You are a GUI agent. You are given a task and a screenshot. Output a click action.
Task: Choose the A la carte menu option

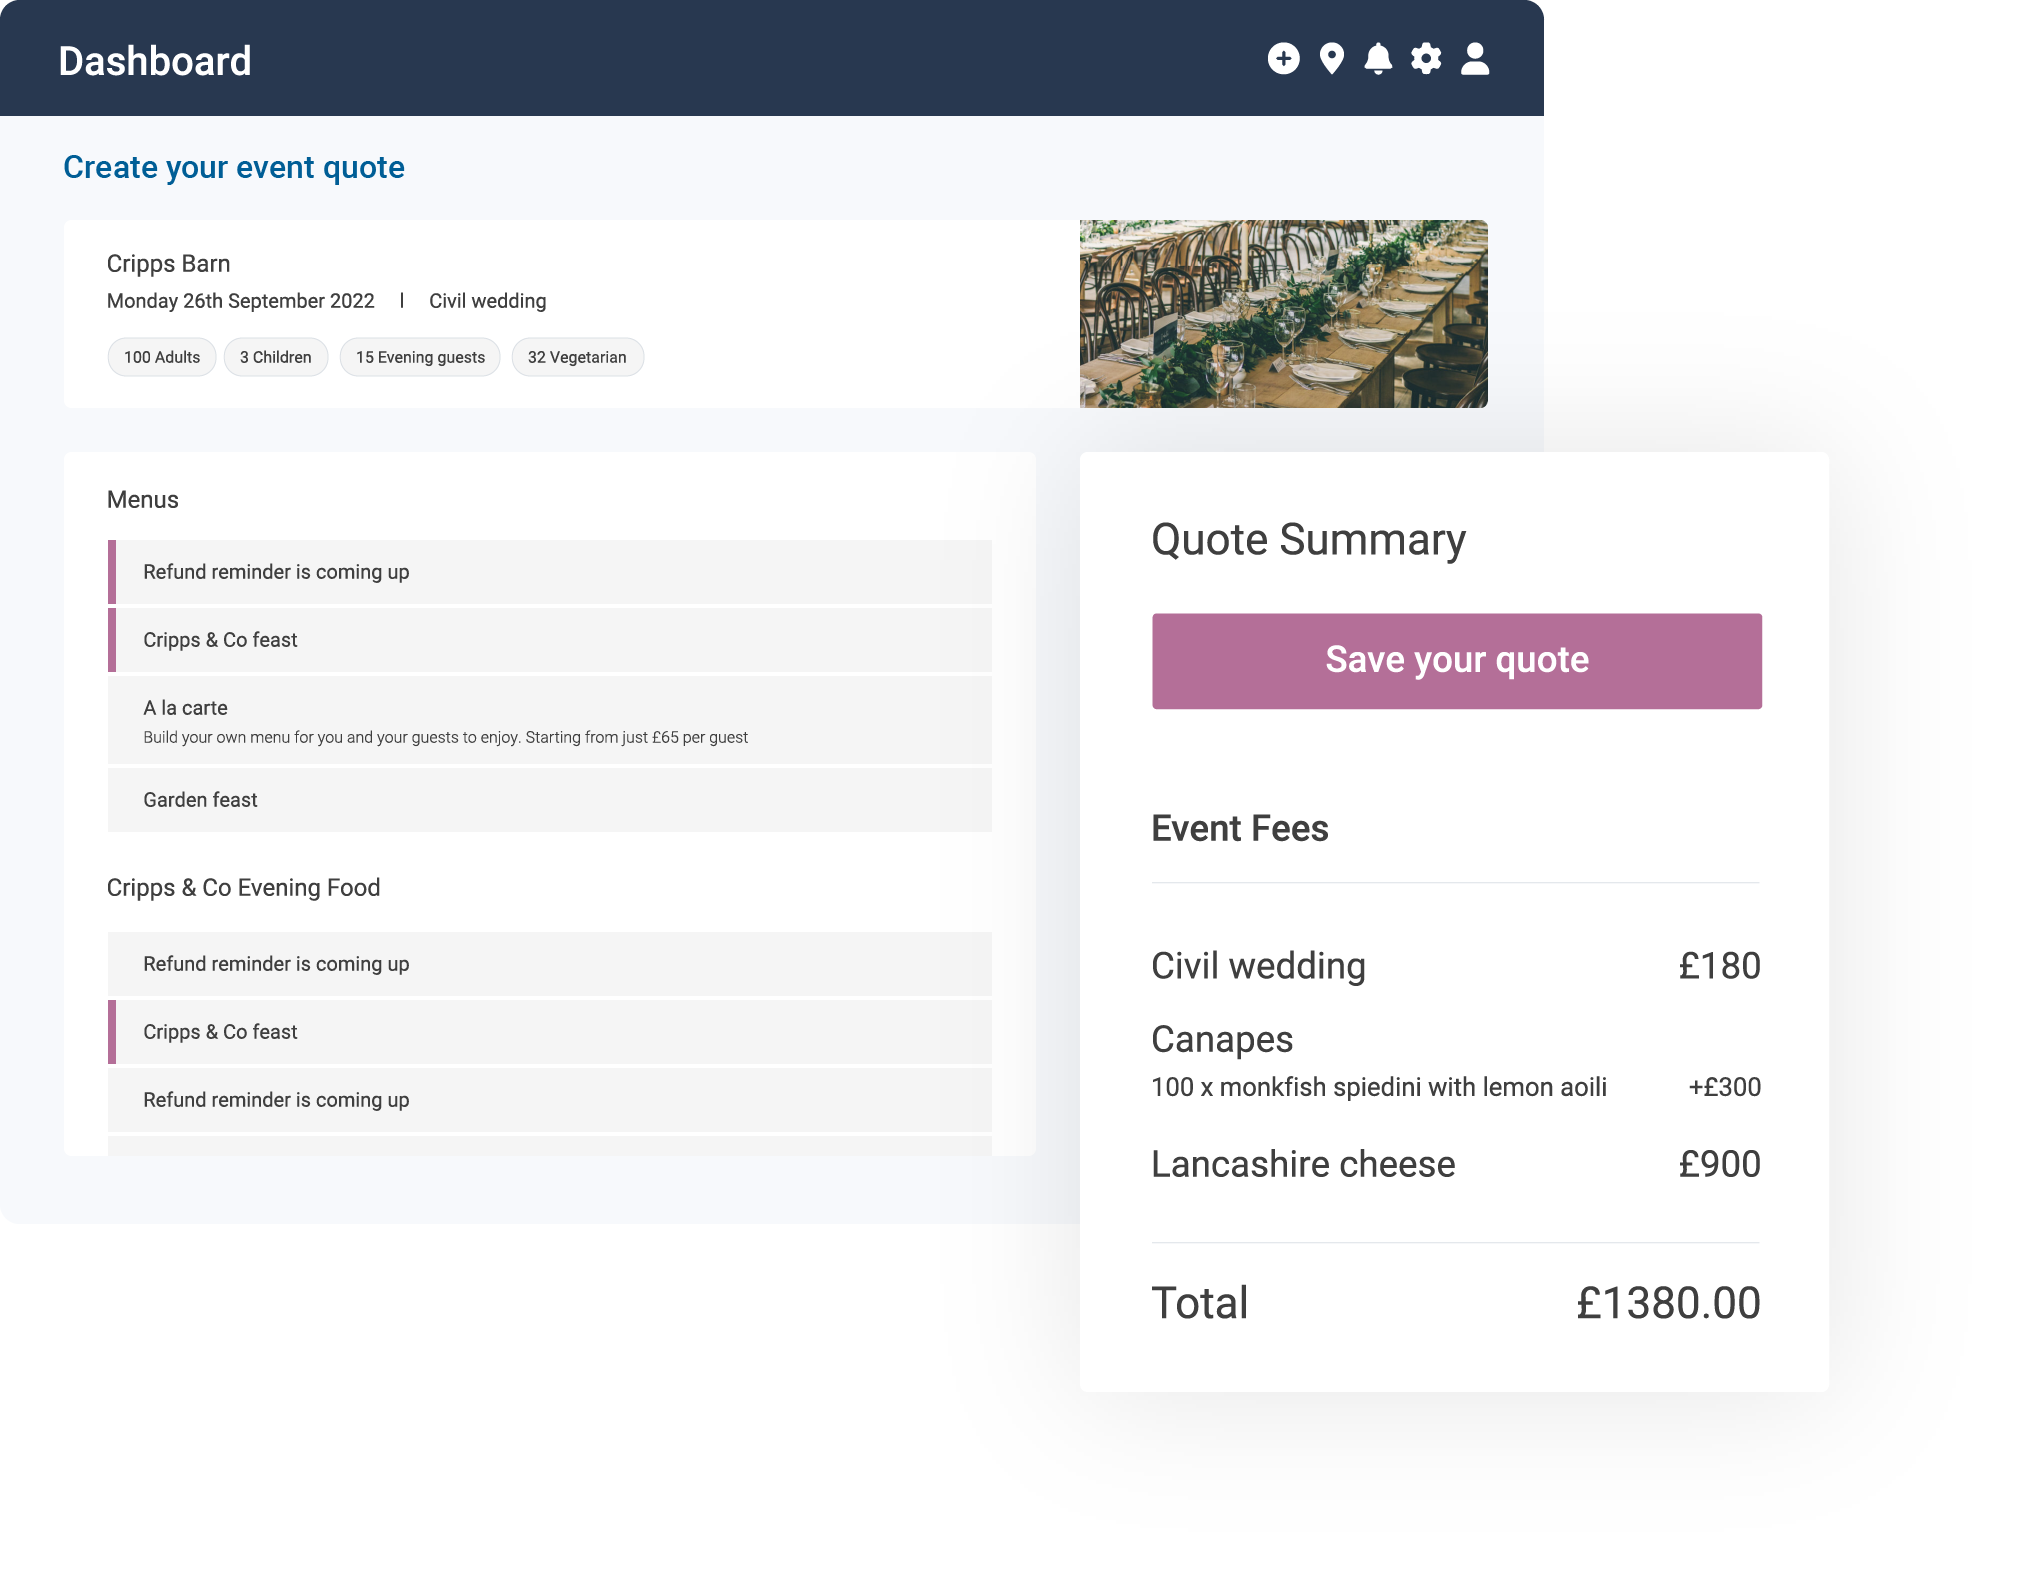pos(550,720)
